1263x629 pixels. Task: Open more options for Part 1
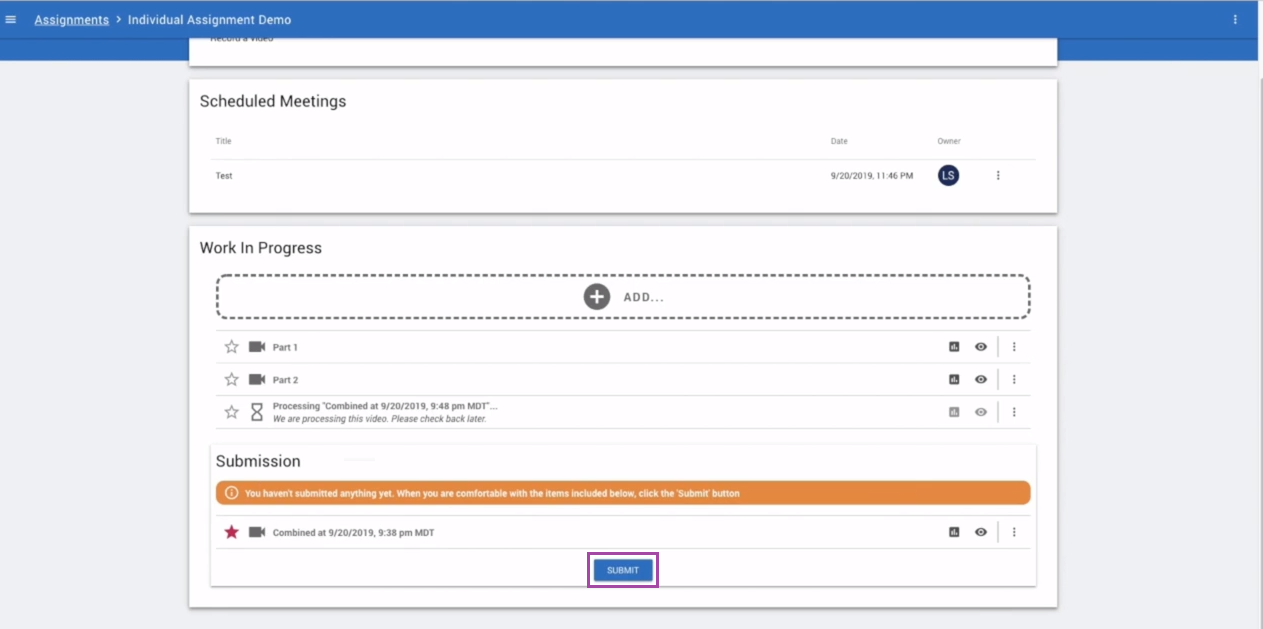(1014, 347)
